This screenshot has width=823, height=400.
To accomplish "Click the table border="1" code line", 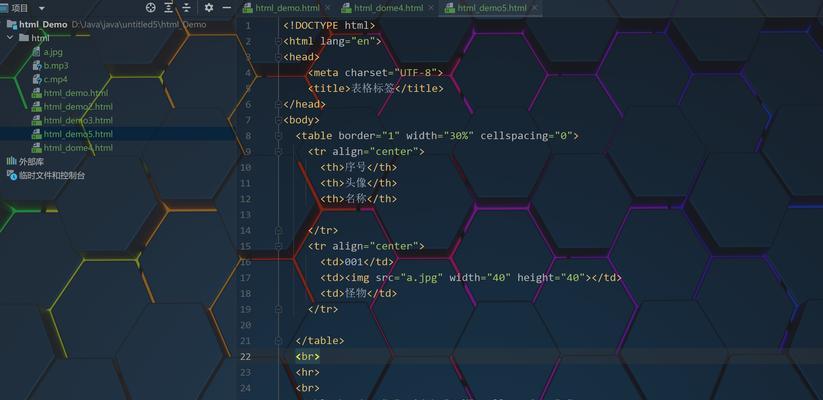I will (x=437, y=135).
